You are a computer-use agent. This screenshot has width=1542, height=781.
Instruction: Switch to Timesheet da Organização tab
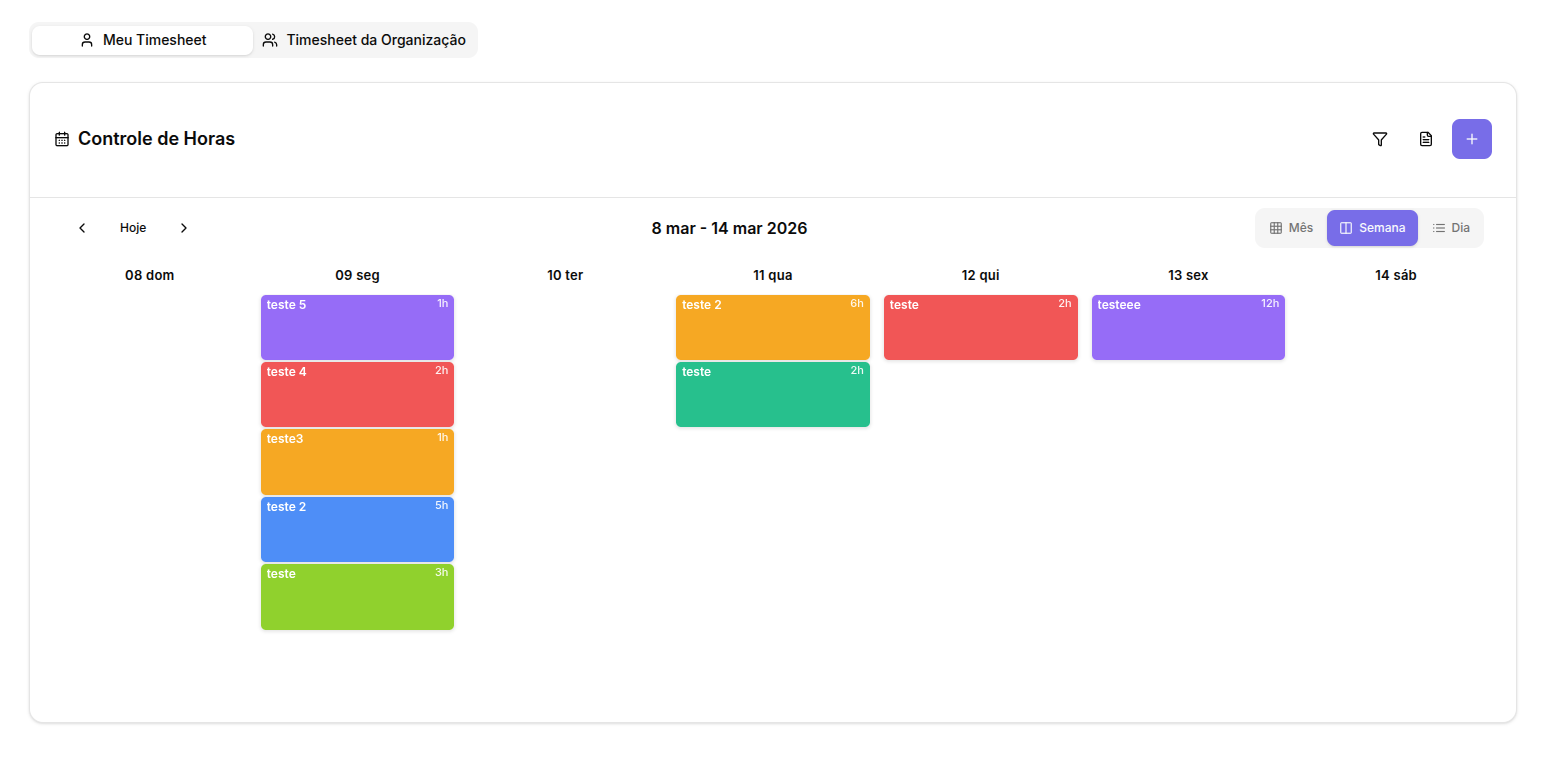point(364,40)
